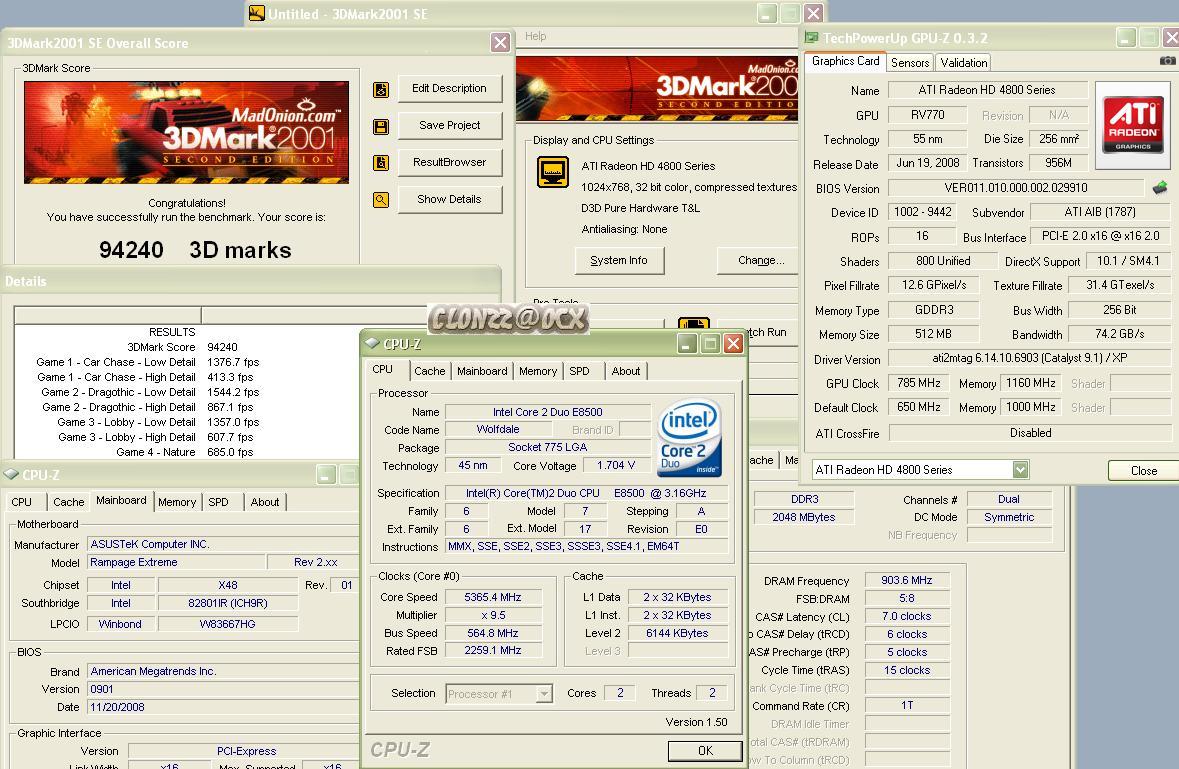Viewport: 1179px width, 769px height.
Task: Click the BIOS Version field in GPU-Z
Action: coord(1015,188)
